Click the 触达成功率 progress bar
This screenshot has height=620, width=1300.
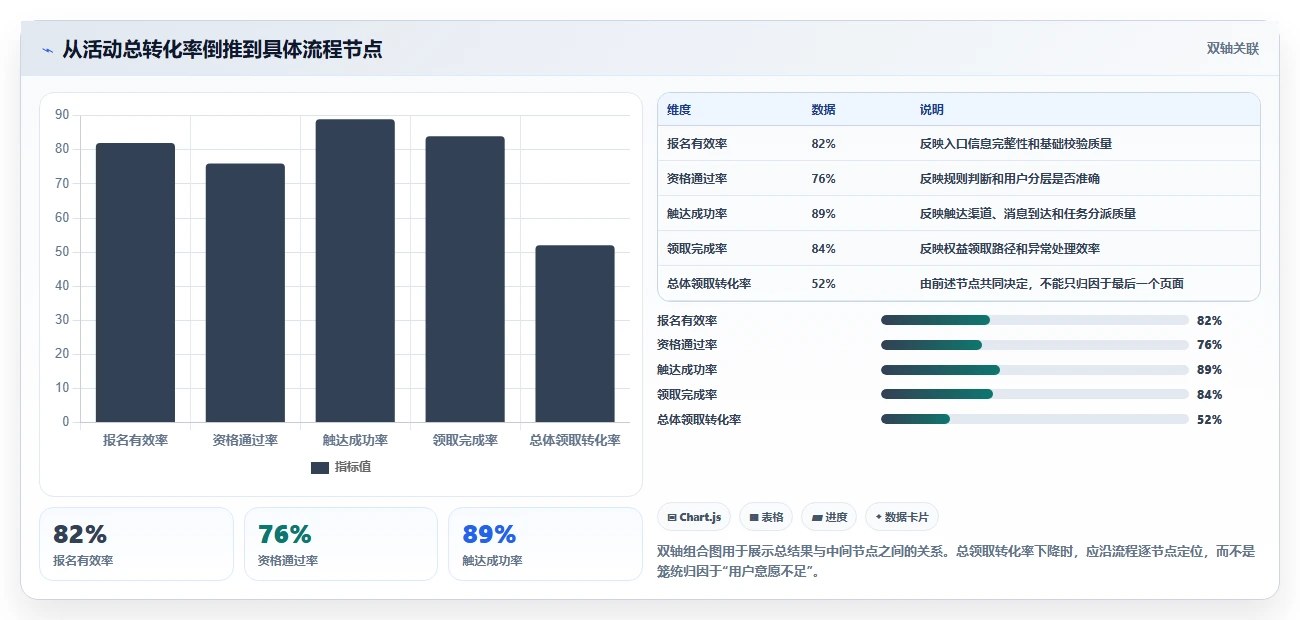point(1034,370)
